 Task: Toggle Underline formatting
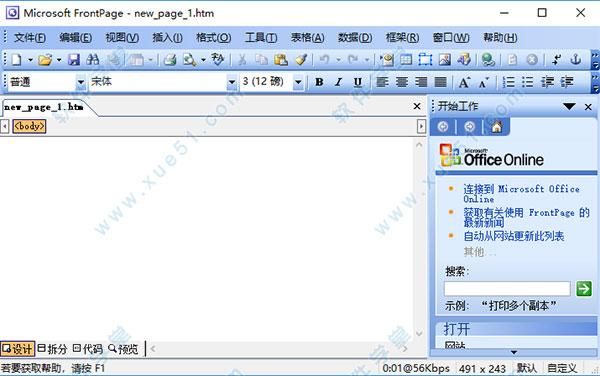[x=358, y=82]
